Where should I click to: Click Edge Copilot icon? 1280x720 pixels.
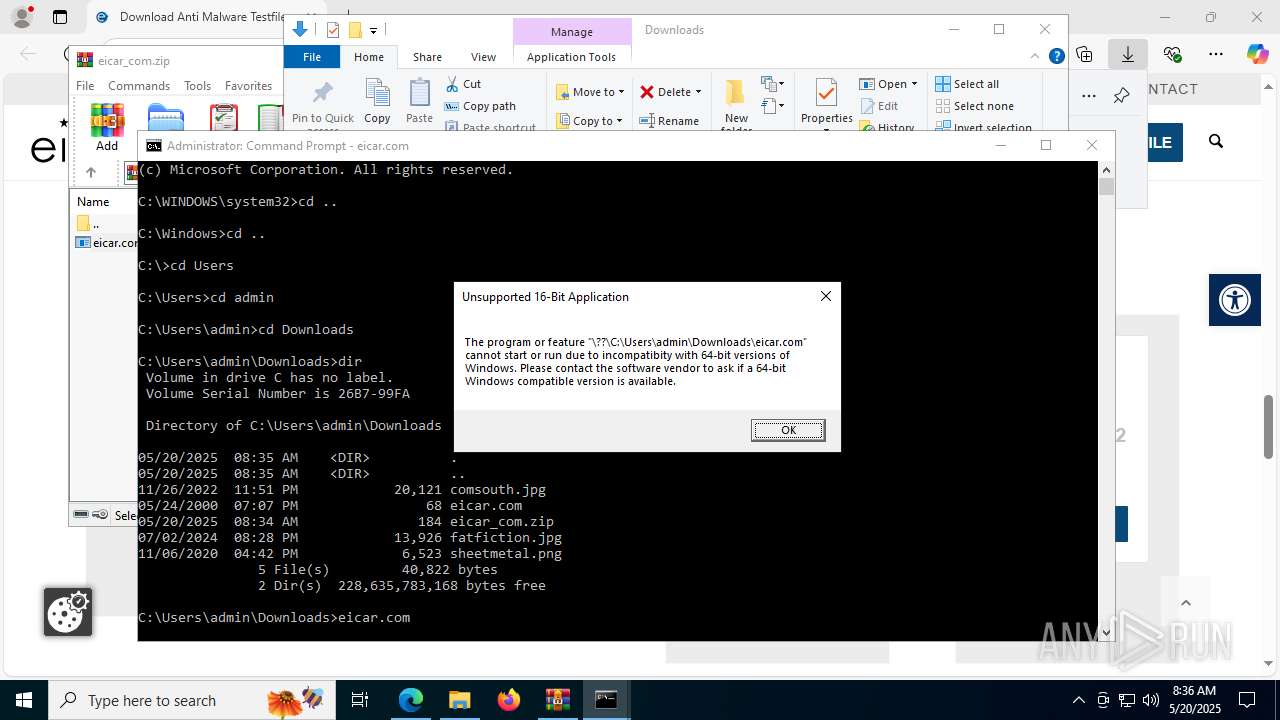point(1257,54)
